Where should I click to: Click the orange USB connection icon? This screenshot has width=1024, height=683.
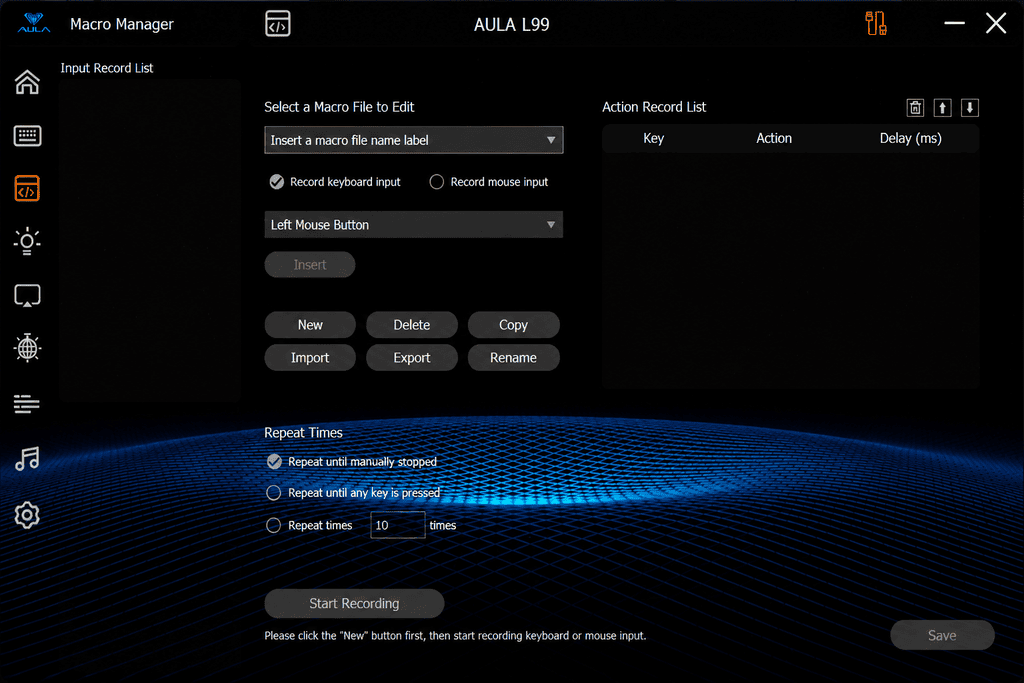coord(875,24)
